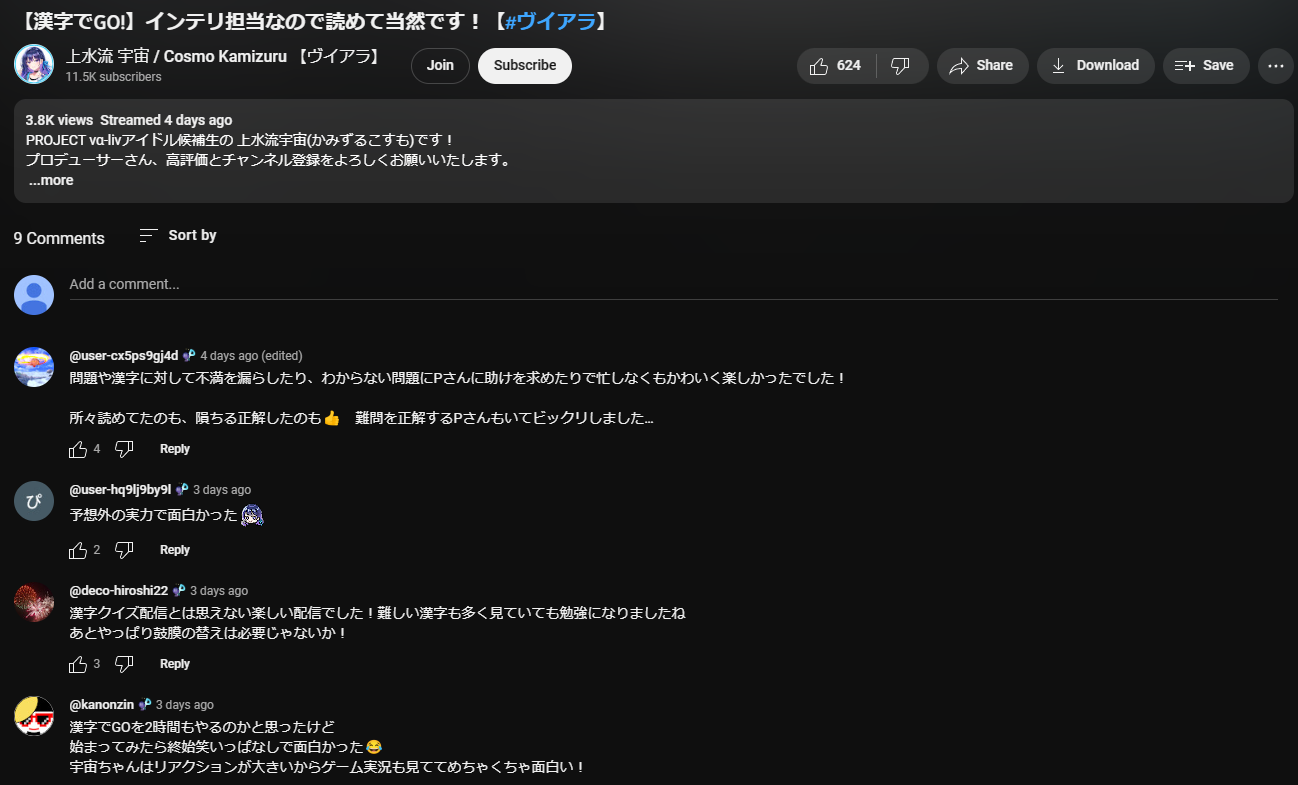Screen dimensions: 1298x785
Task: Dislike the comment by @deco-hiroshi22
Action: point(124,665)
